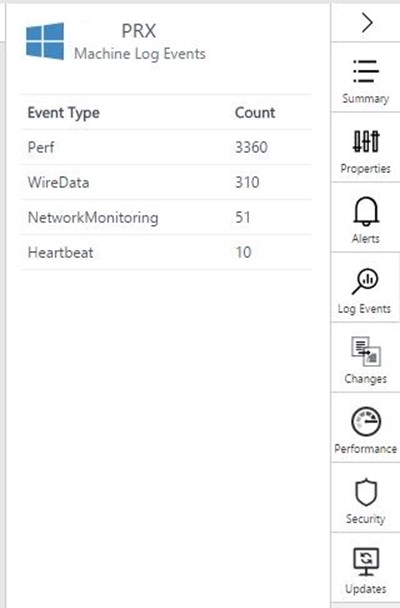
Task: Open the Updates monitor icon
Action: coord(366,562)
